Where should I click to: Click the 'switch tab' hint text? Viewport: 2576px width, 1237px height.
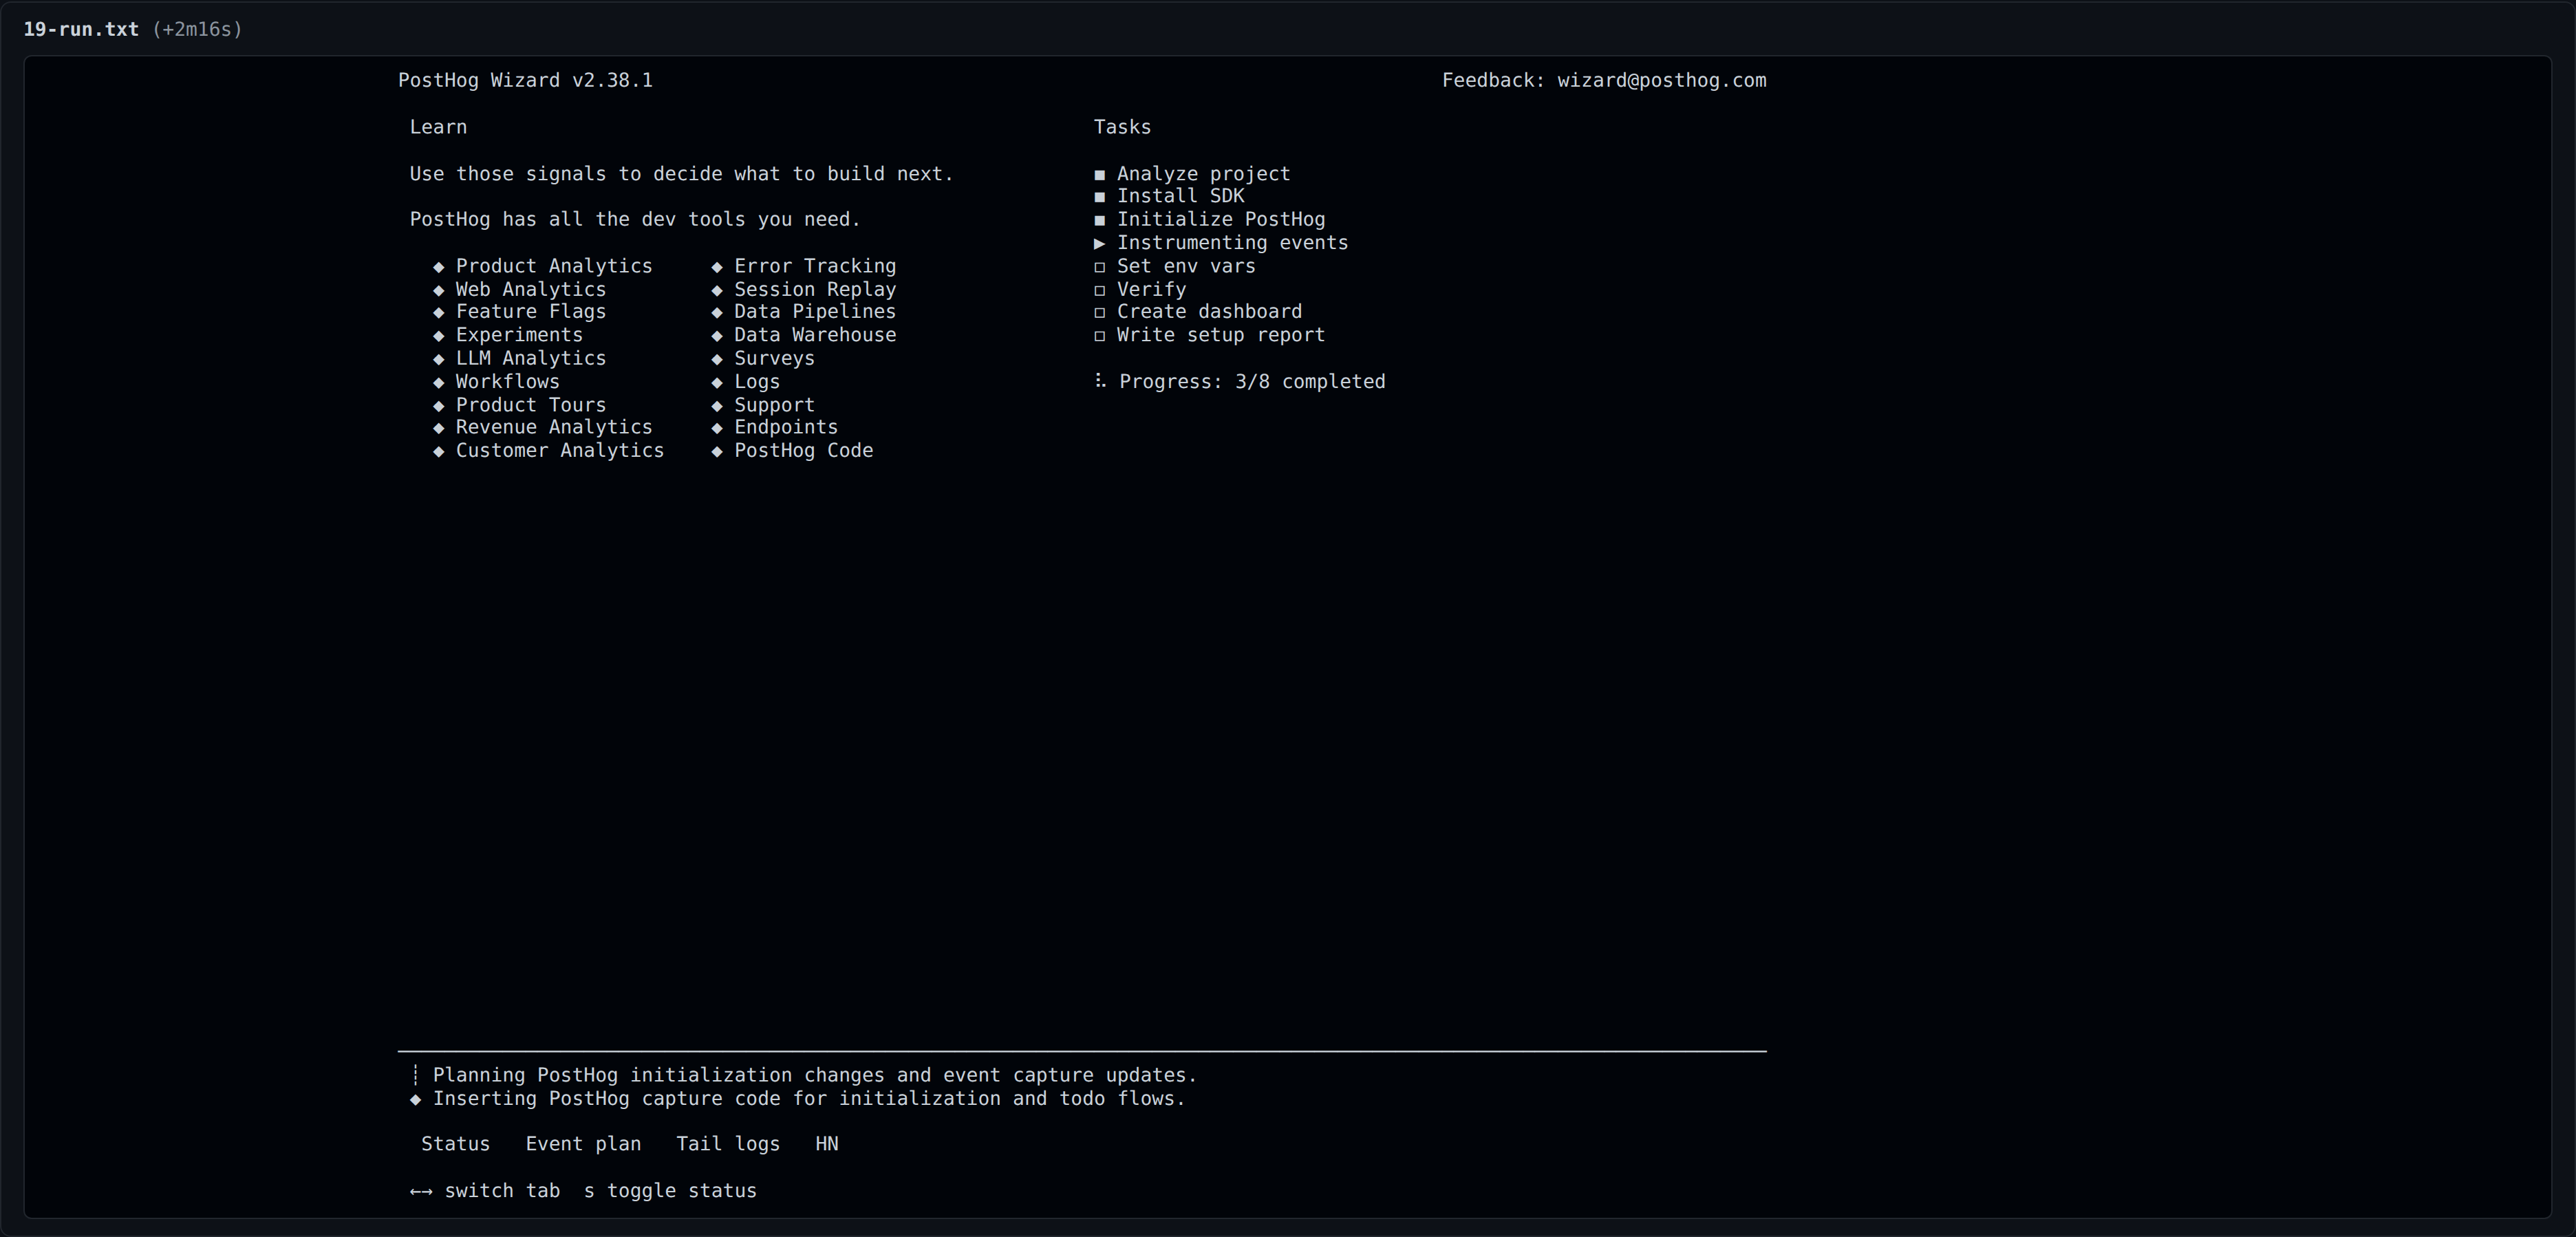502,1191
